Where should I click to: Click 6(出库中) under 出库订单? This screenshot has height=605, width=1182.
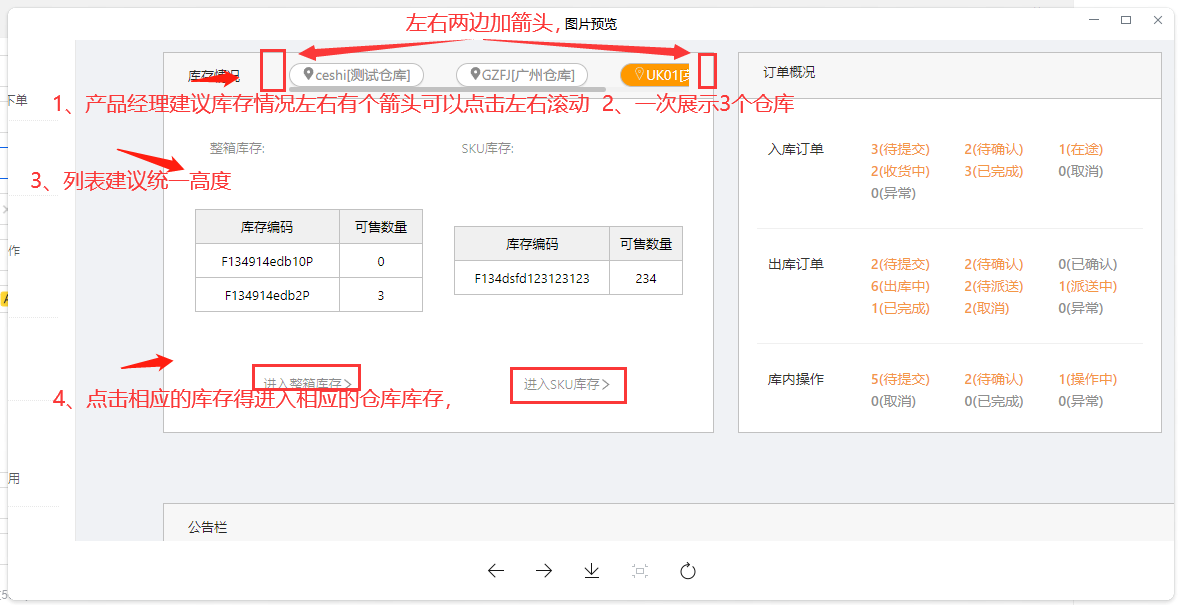tap(900, 287)
